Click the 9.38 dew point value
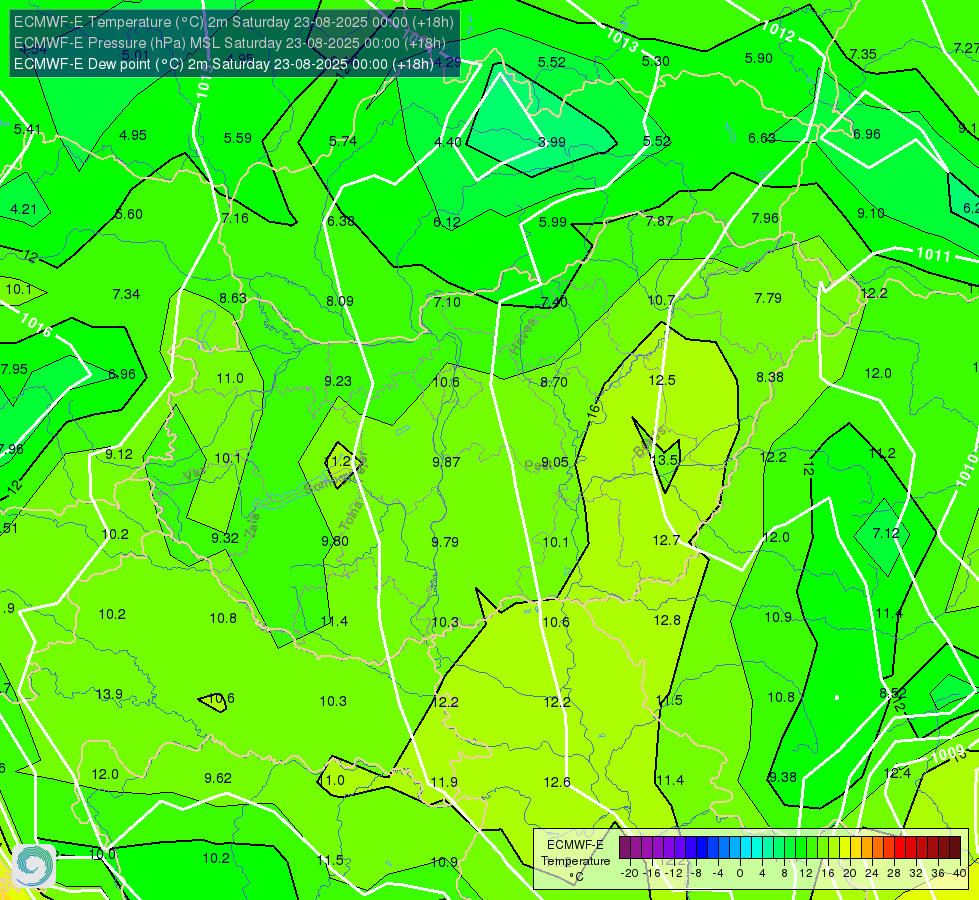Image resolution: width=979 pixels, height=900 pixels. (782, 777)
